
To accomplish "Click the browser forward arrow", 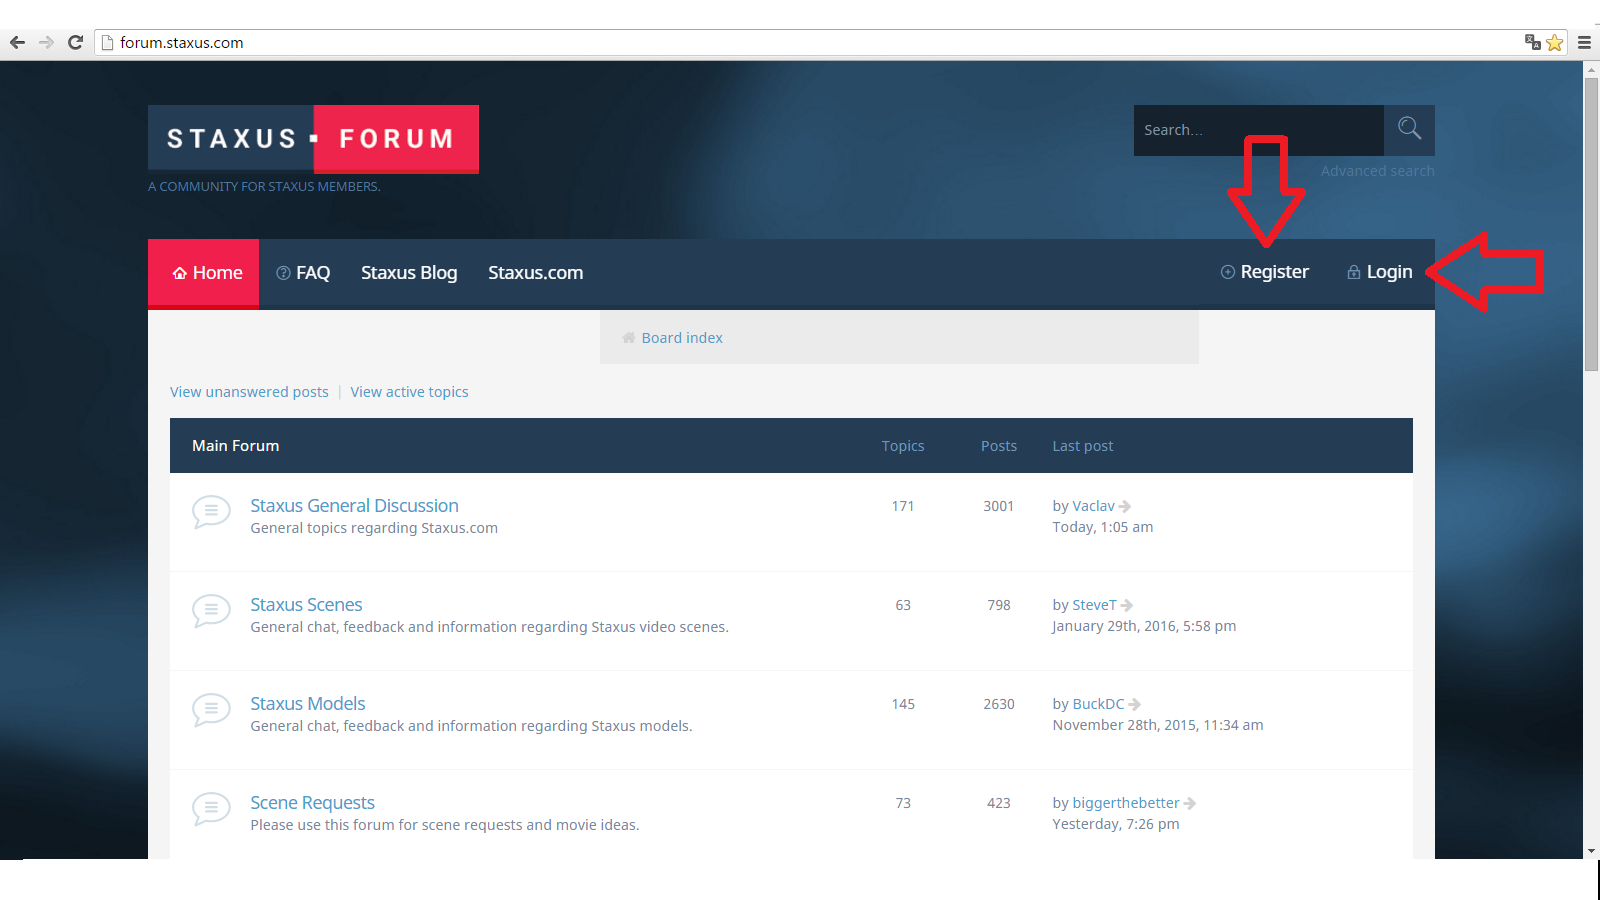I will pyautogui.click(x=46, y=43).
